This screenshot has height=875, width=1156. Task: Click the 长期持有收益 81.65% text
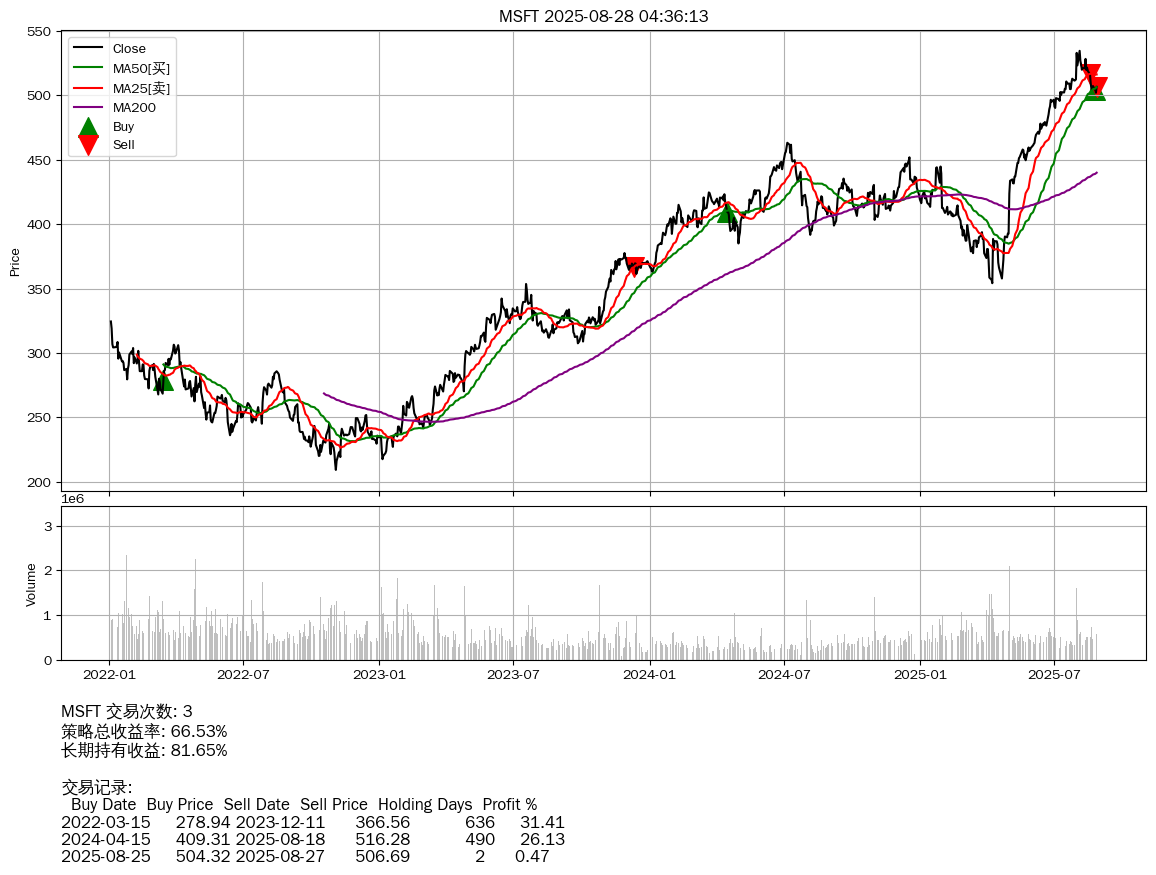144,750
